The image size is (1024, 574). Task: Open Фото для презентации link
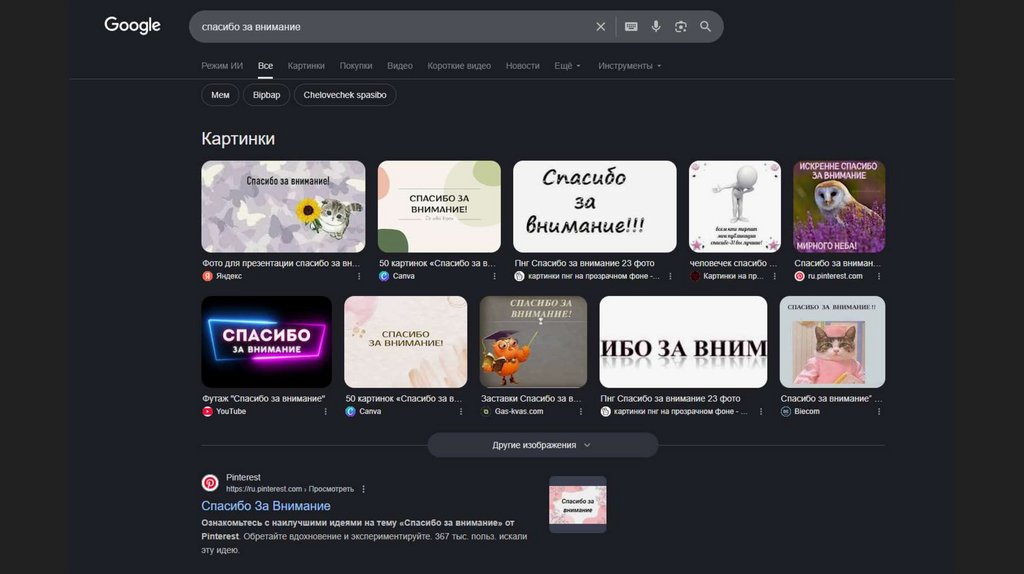[x=281, y=263]
